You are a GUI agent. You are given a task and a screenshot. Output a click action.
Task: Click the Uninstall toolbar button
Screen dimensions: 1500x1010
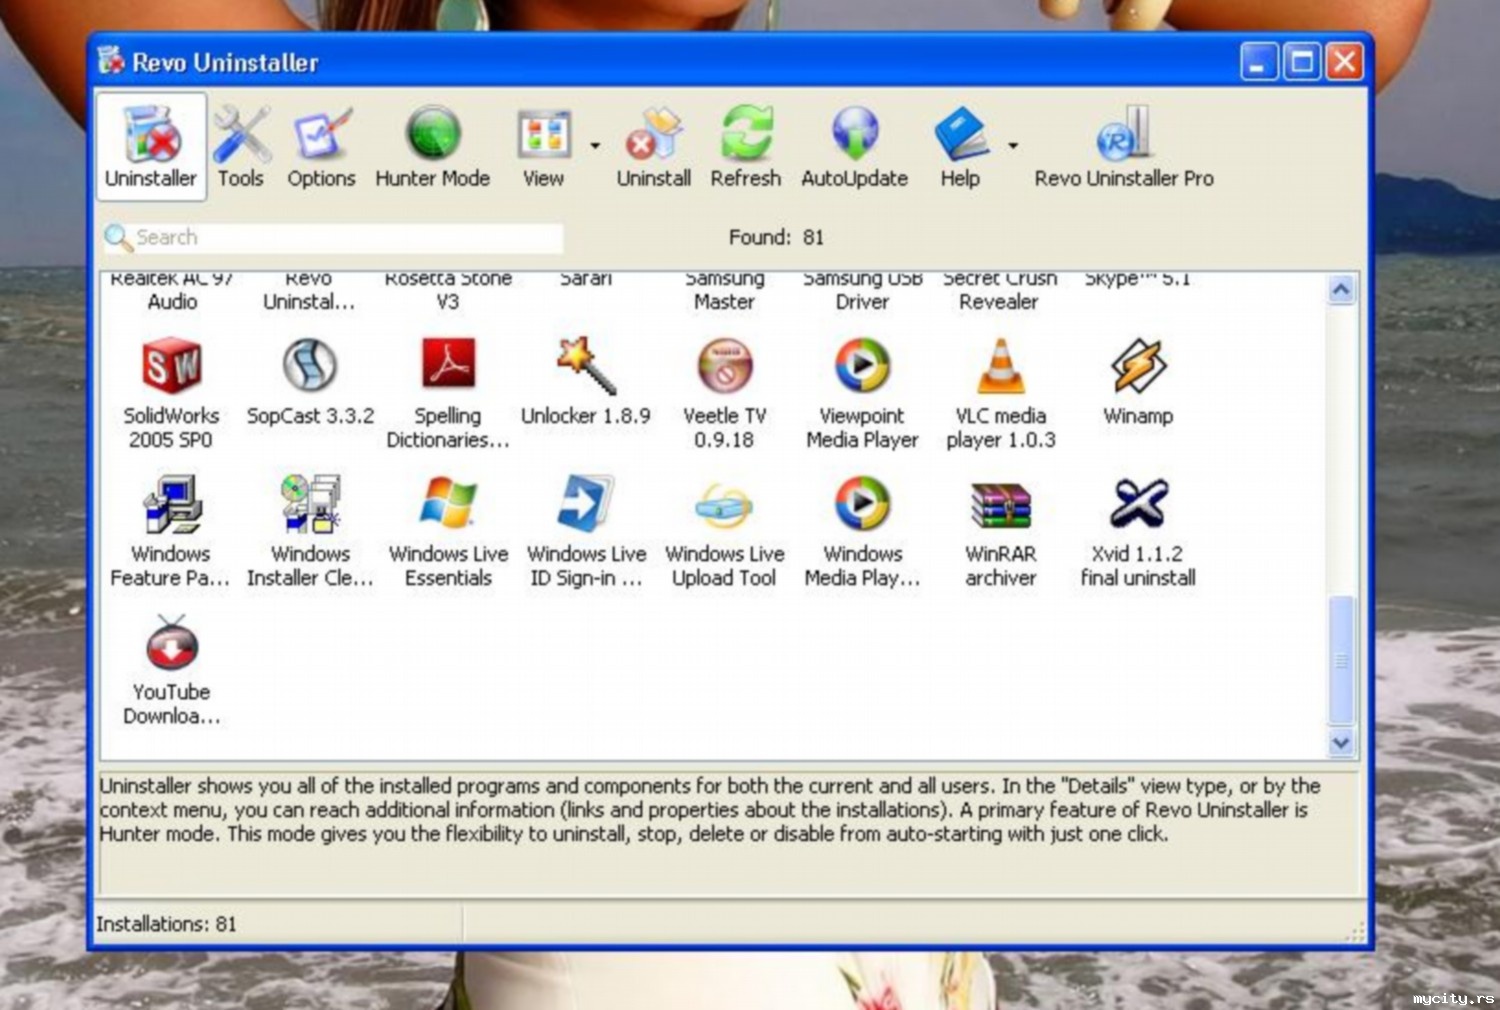(x=654, y=147)
